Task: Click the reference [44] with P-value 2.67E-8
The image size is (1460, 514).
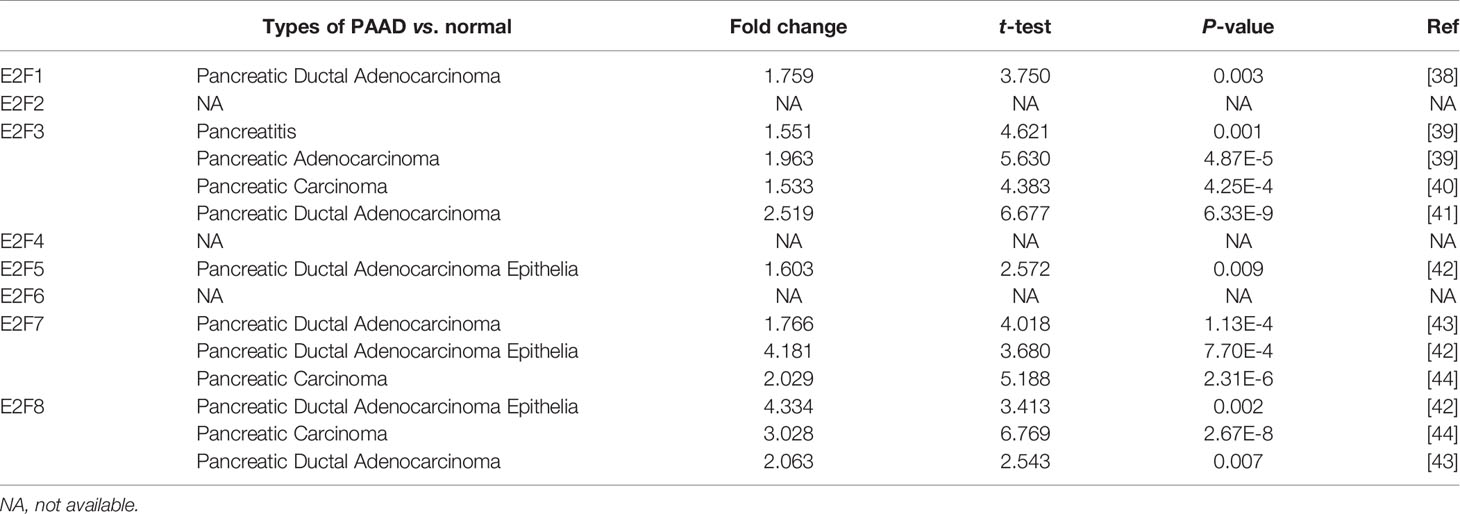Action: (x=1444, y=435)
